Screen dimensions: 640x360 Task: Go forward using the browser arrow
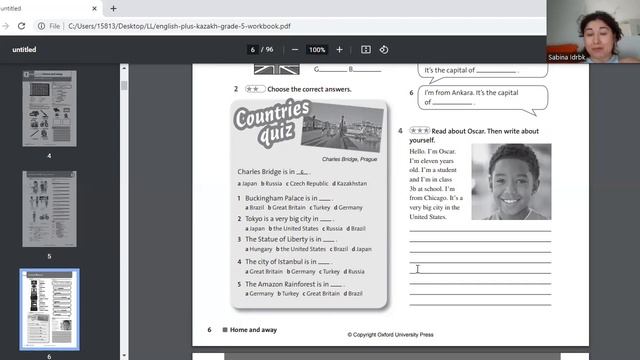(6, 26)
